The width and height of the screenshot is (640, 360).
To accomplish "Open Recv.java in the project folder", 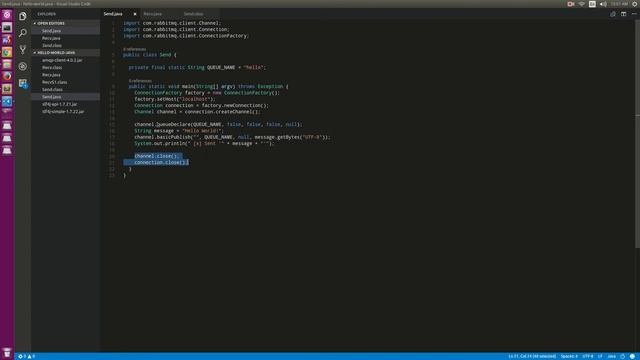I will (65, 75).
